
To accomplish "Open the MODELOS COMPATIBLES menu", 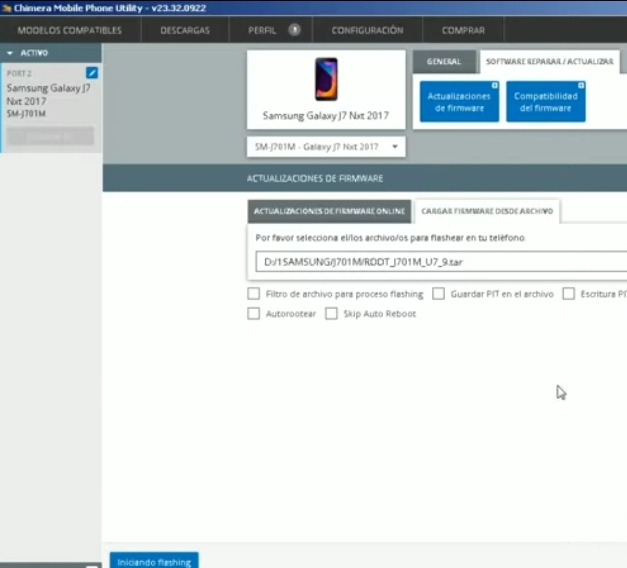I will [70, 30].
